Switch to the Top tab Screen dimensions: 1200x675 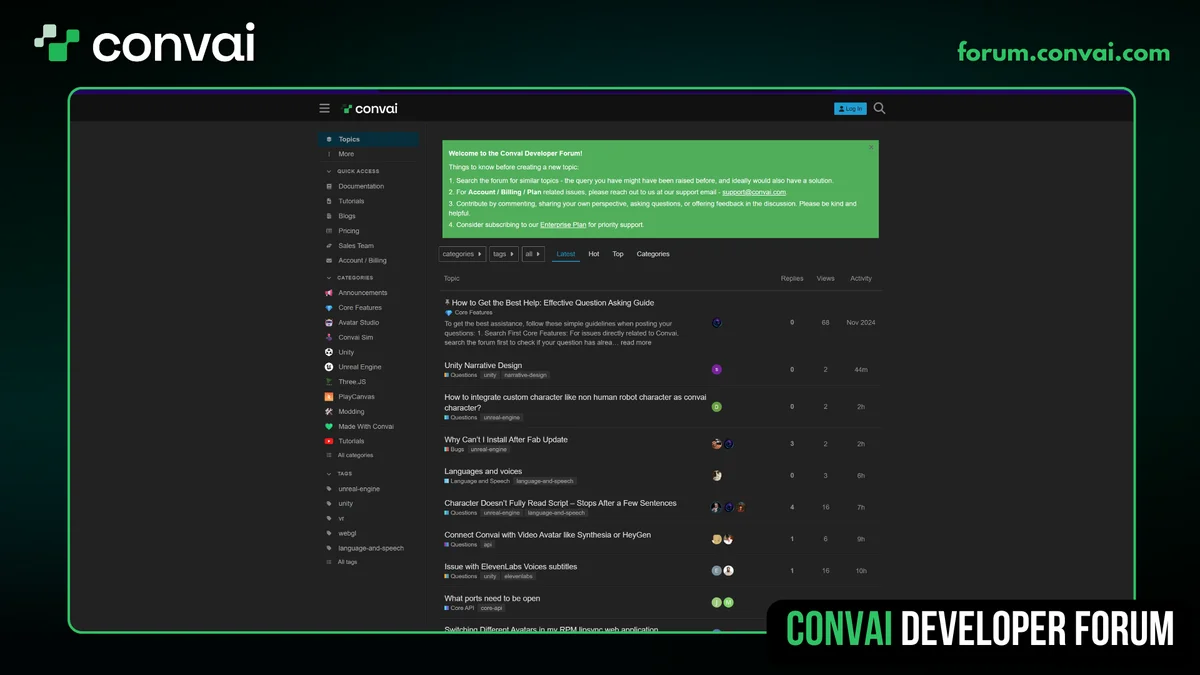[x=618, y=254]
